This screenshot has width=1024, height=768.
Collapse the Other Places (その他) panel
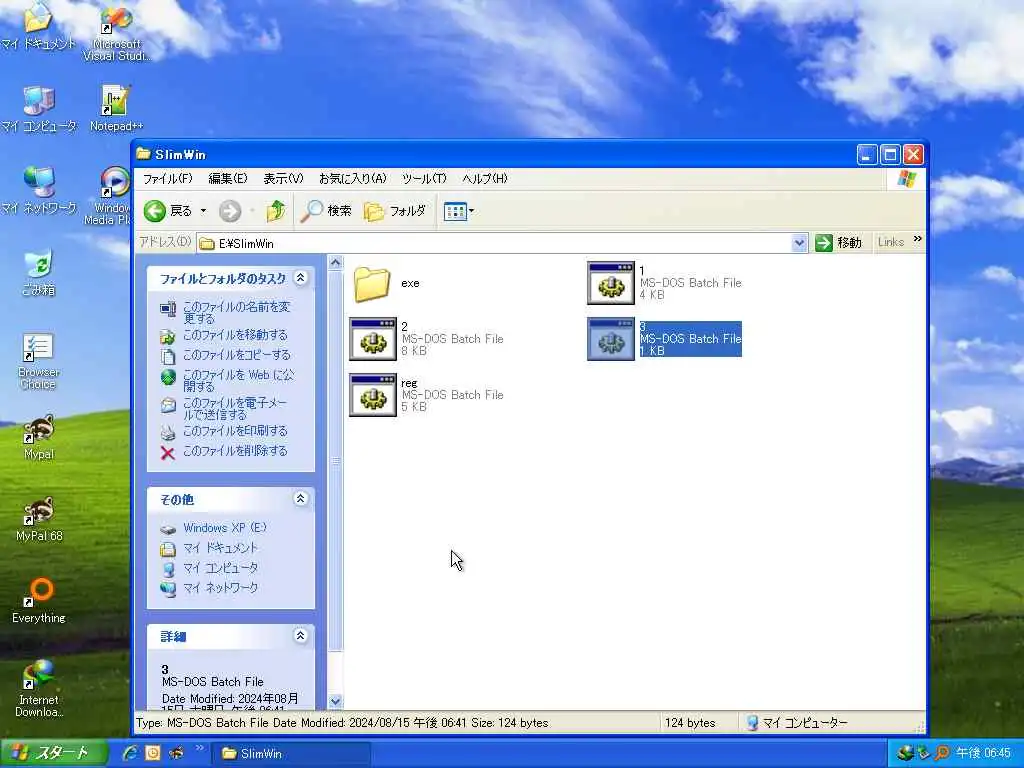click(300, 499)
